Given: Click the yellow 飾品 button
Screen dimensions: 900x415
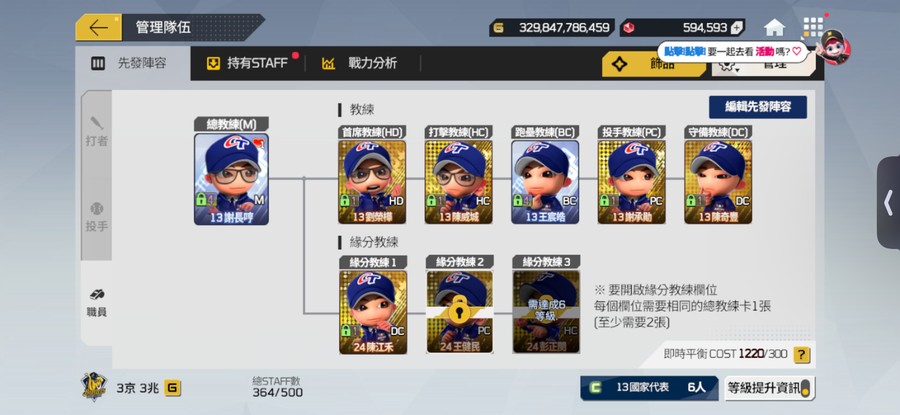Looking at the screenshot, I should [654, 64].
